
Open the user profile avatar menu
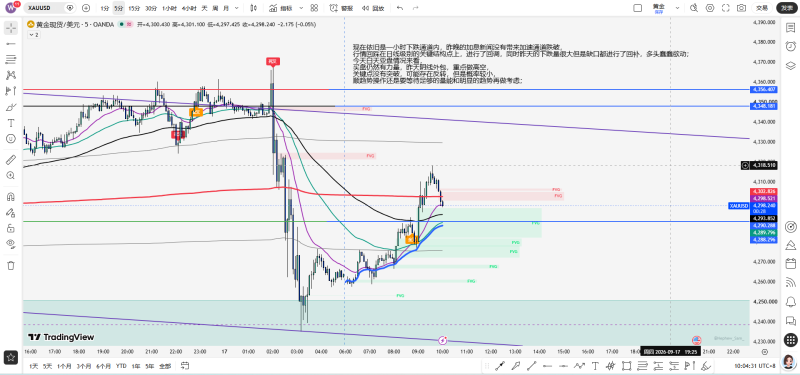pyautogui.click(x=11, y=8)
